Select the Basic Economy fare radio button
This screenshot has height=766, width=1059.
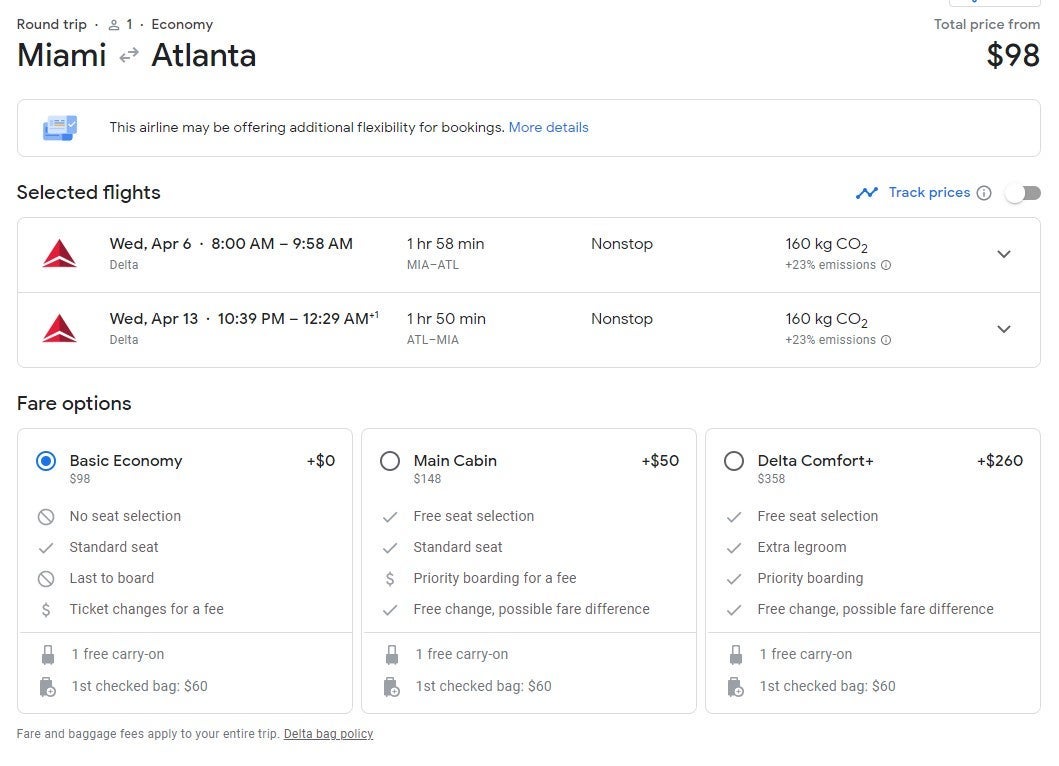point(46,461)
